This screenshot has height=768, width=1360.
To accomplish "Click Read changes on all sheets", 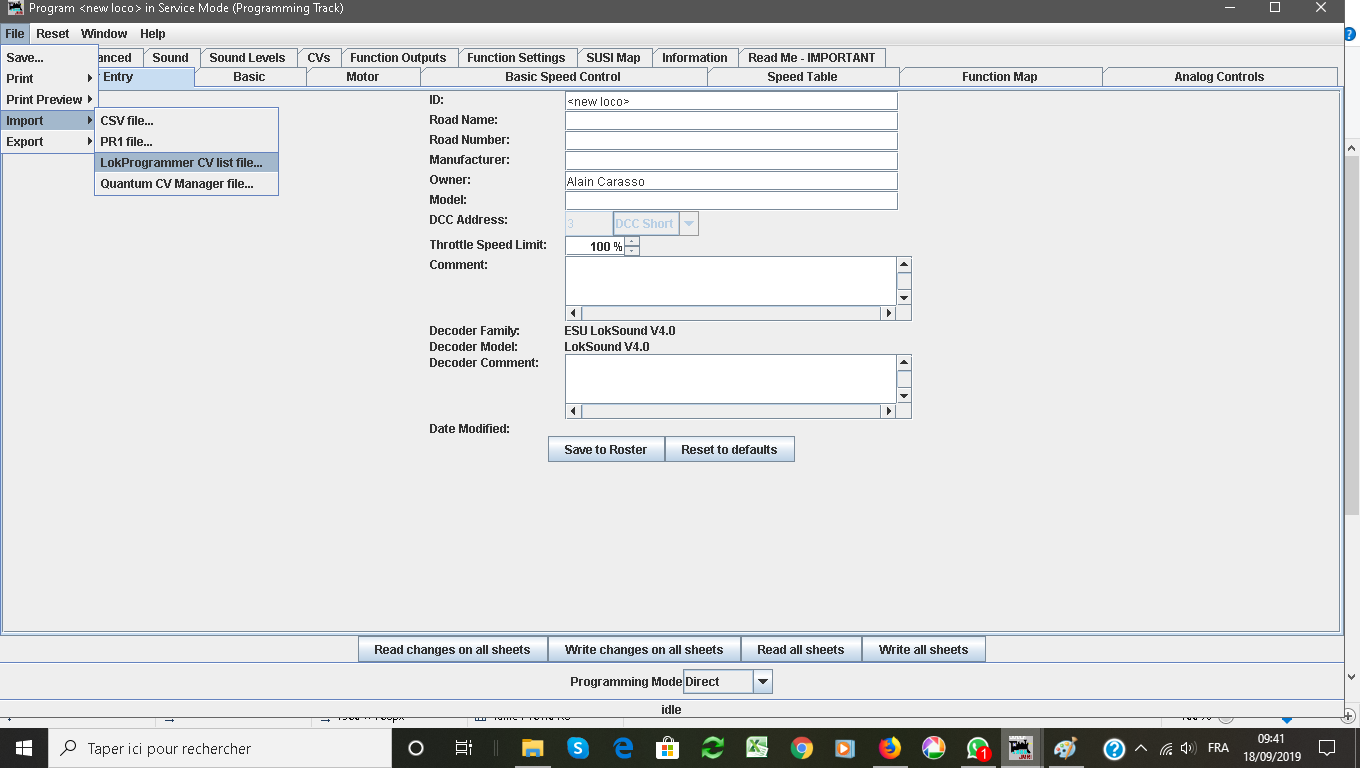I will pos(452,649).
